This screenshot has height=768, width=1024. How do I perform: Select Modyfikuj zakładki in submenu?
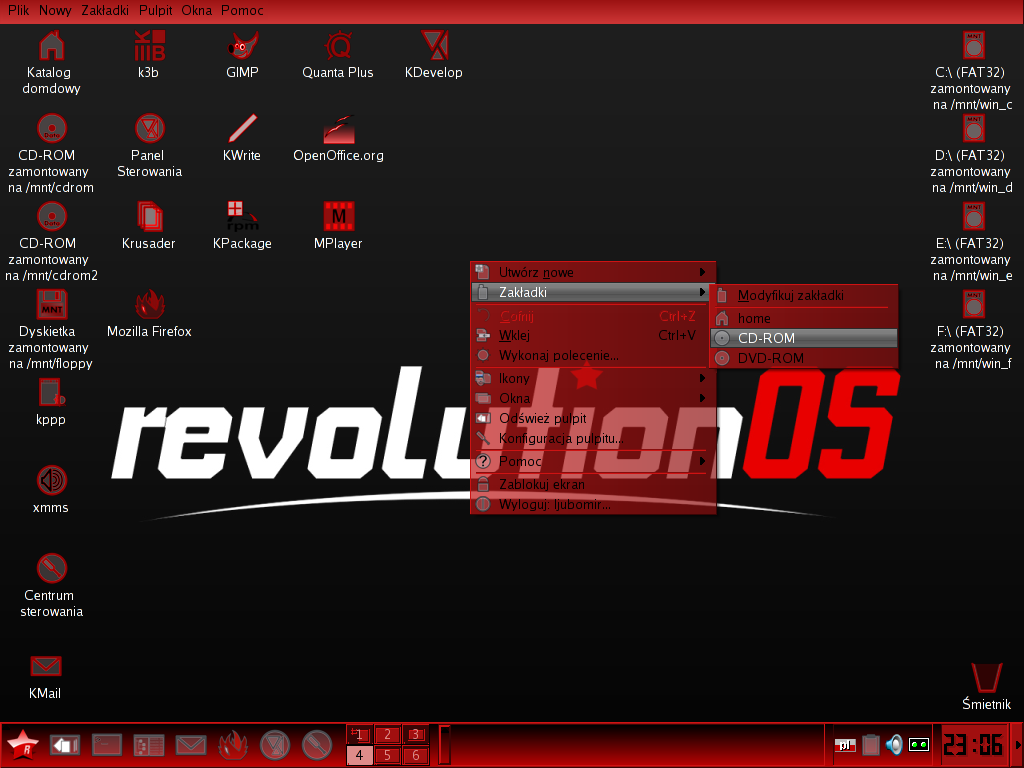click(804, 296)
